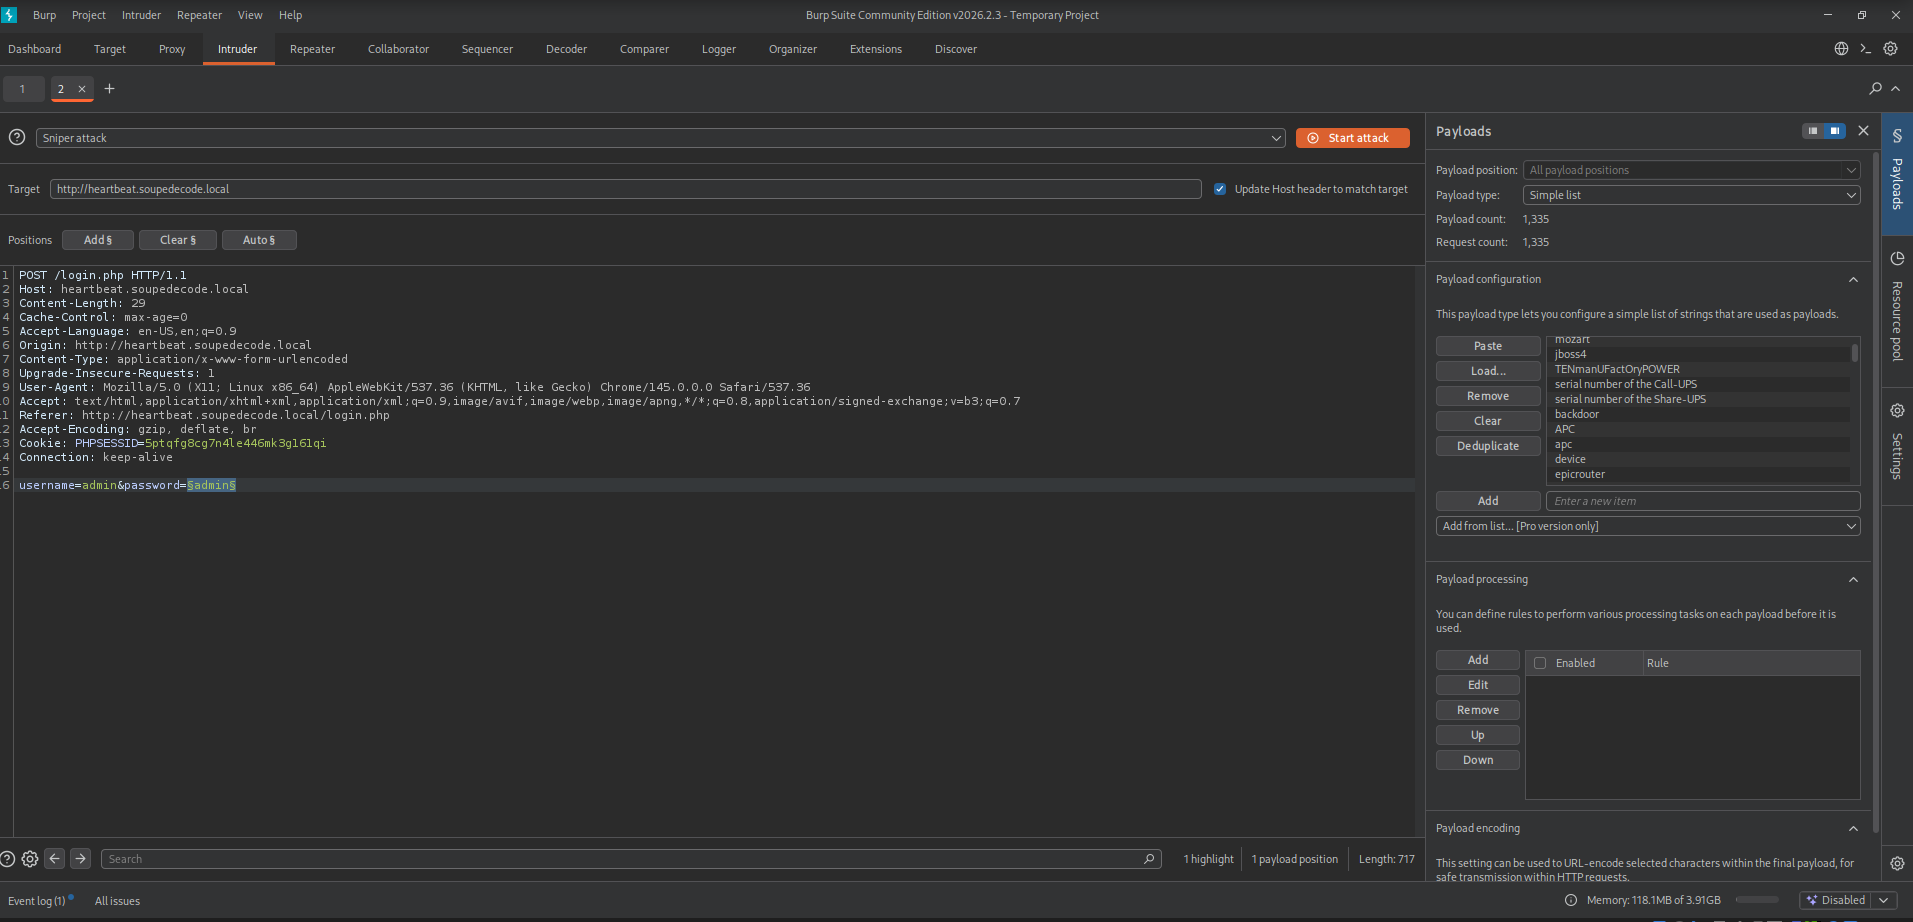Collapse the Payload configuration section
This screenshot has height=922, width=1913.
1853,280
